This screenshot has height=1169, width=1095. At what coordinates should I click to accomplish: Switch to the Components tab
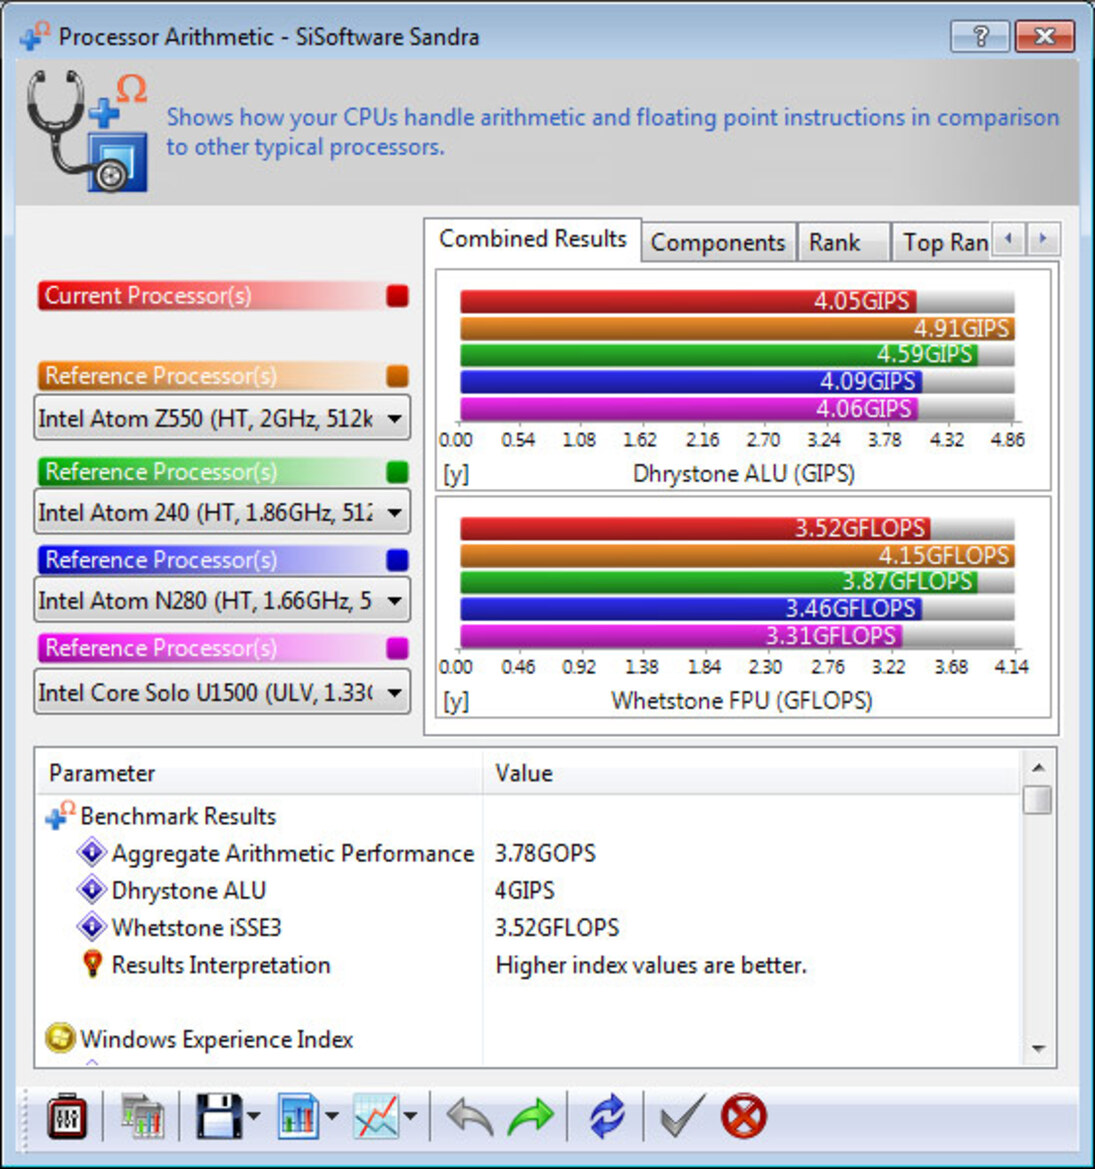[x=718, y=242]
